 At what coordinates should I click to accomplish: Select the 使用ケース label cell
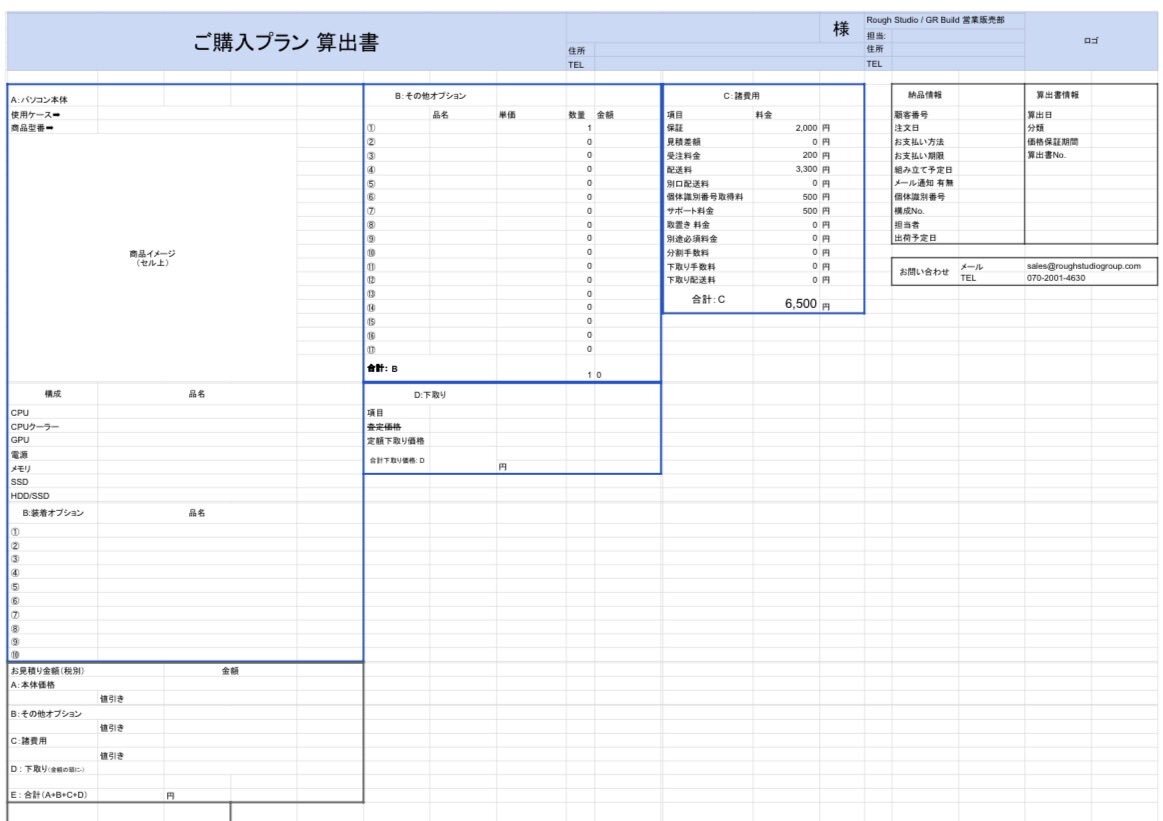point(36,115)
